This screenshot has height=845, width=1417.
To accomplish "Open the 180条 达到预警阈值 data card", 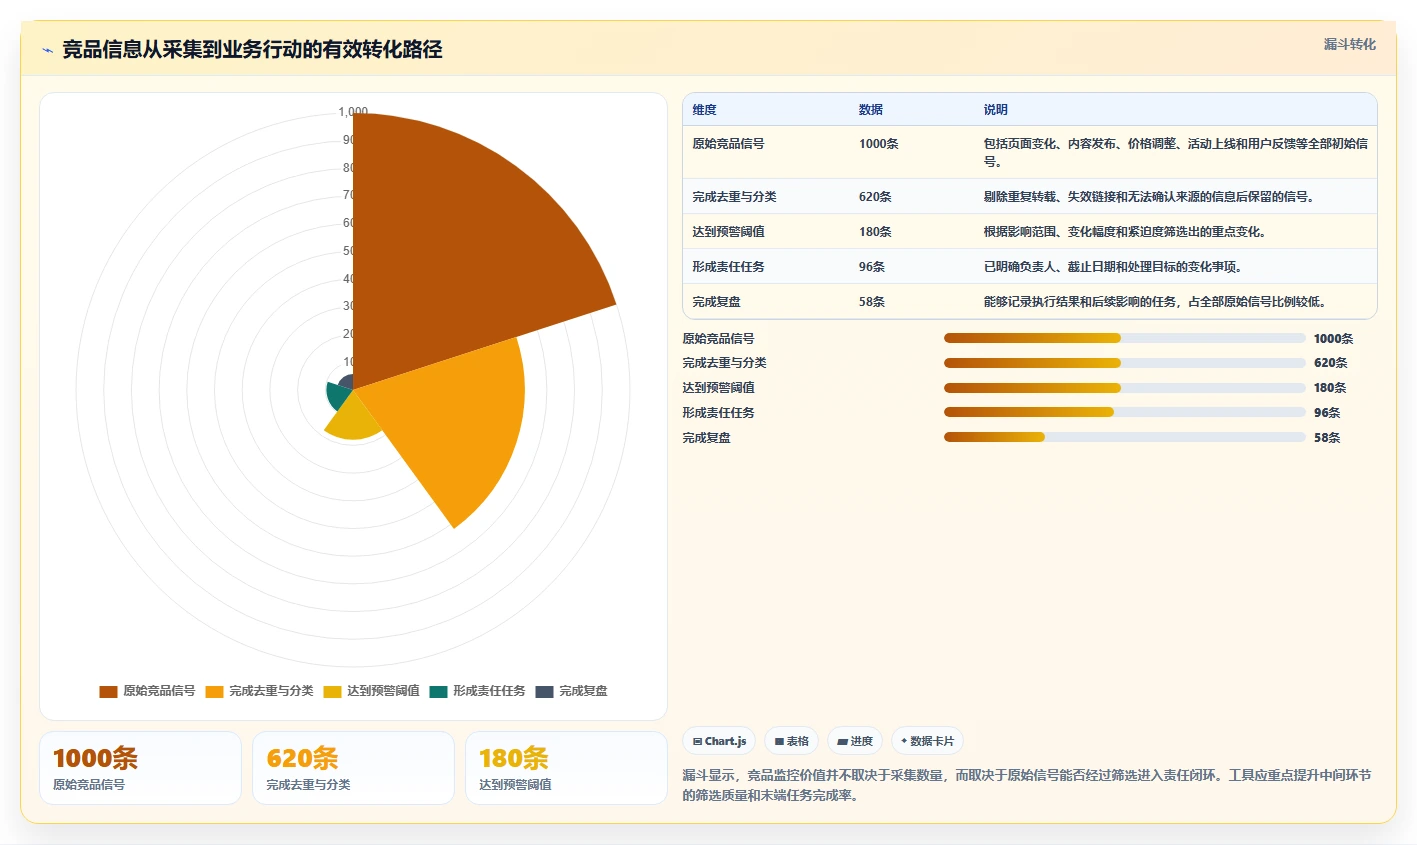I will (566, 768).
